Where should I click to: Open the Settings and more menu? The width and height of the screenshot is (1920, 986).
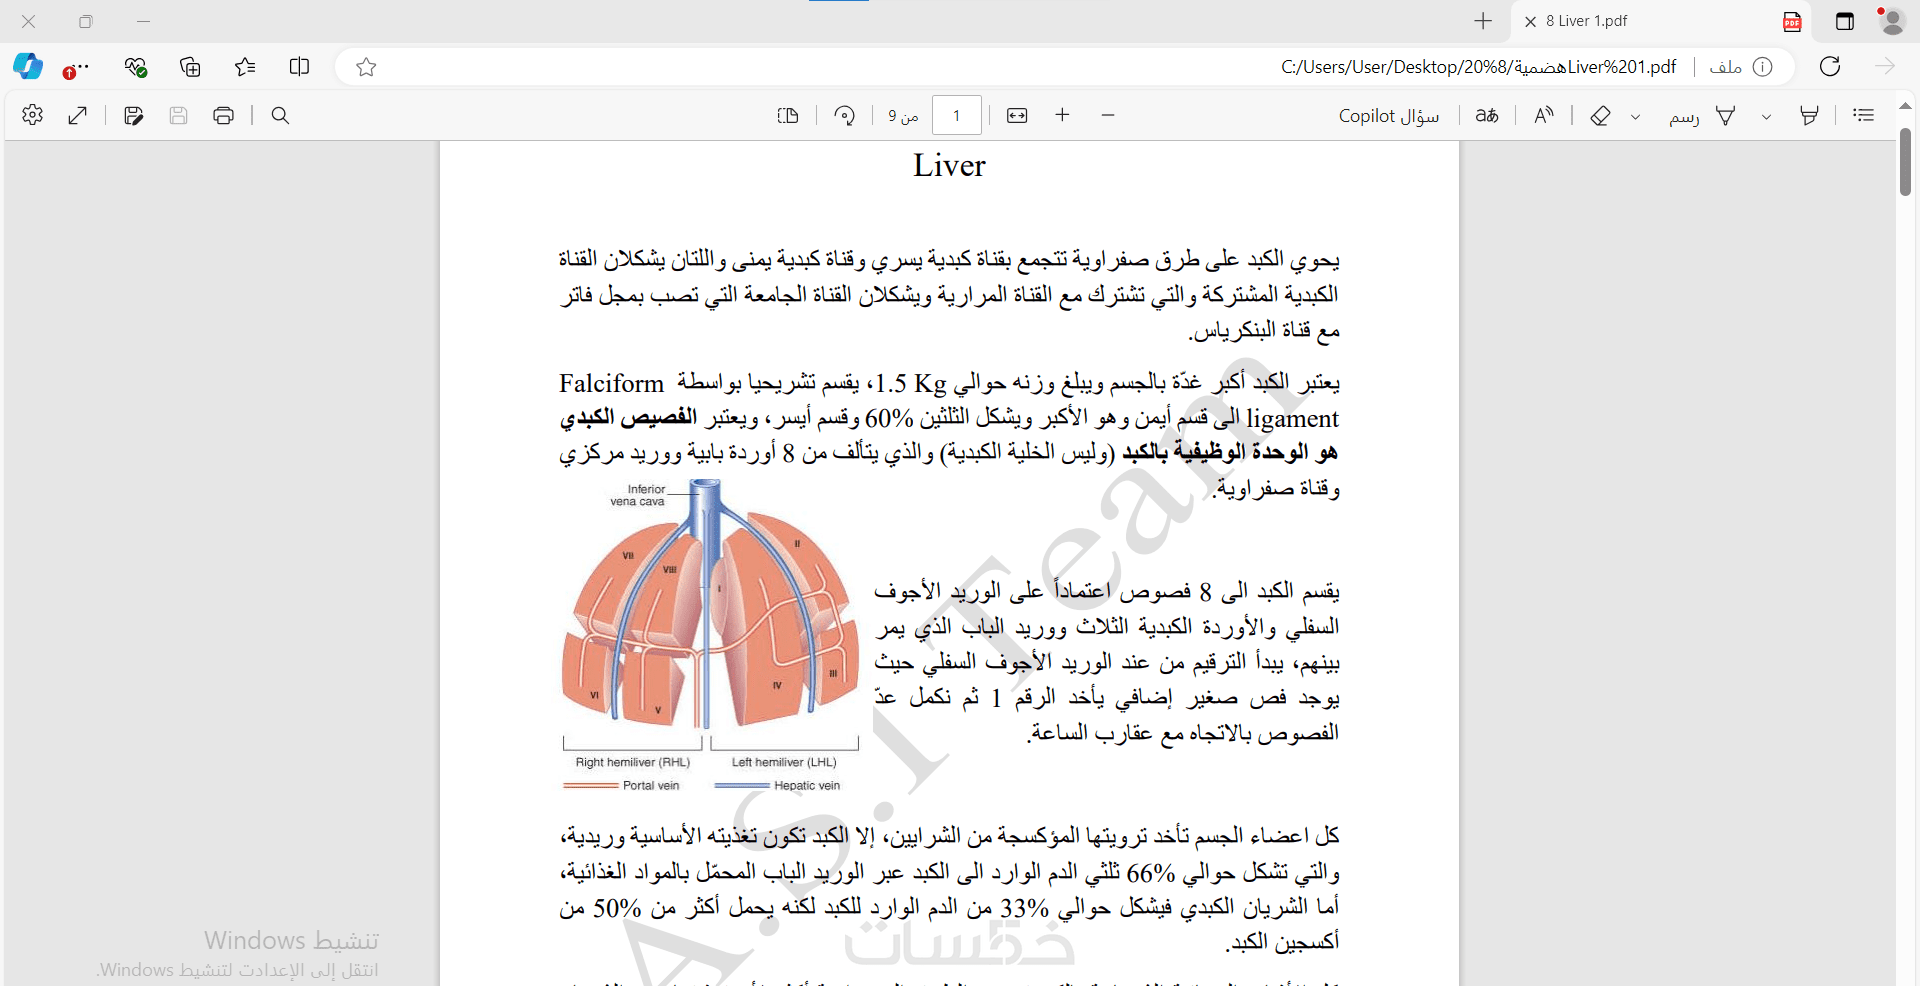76,68
